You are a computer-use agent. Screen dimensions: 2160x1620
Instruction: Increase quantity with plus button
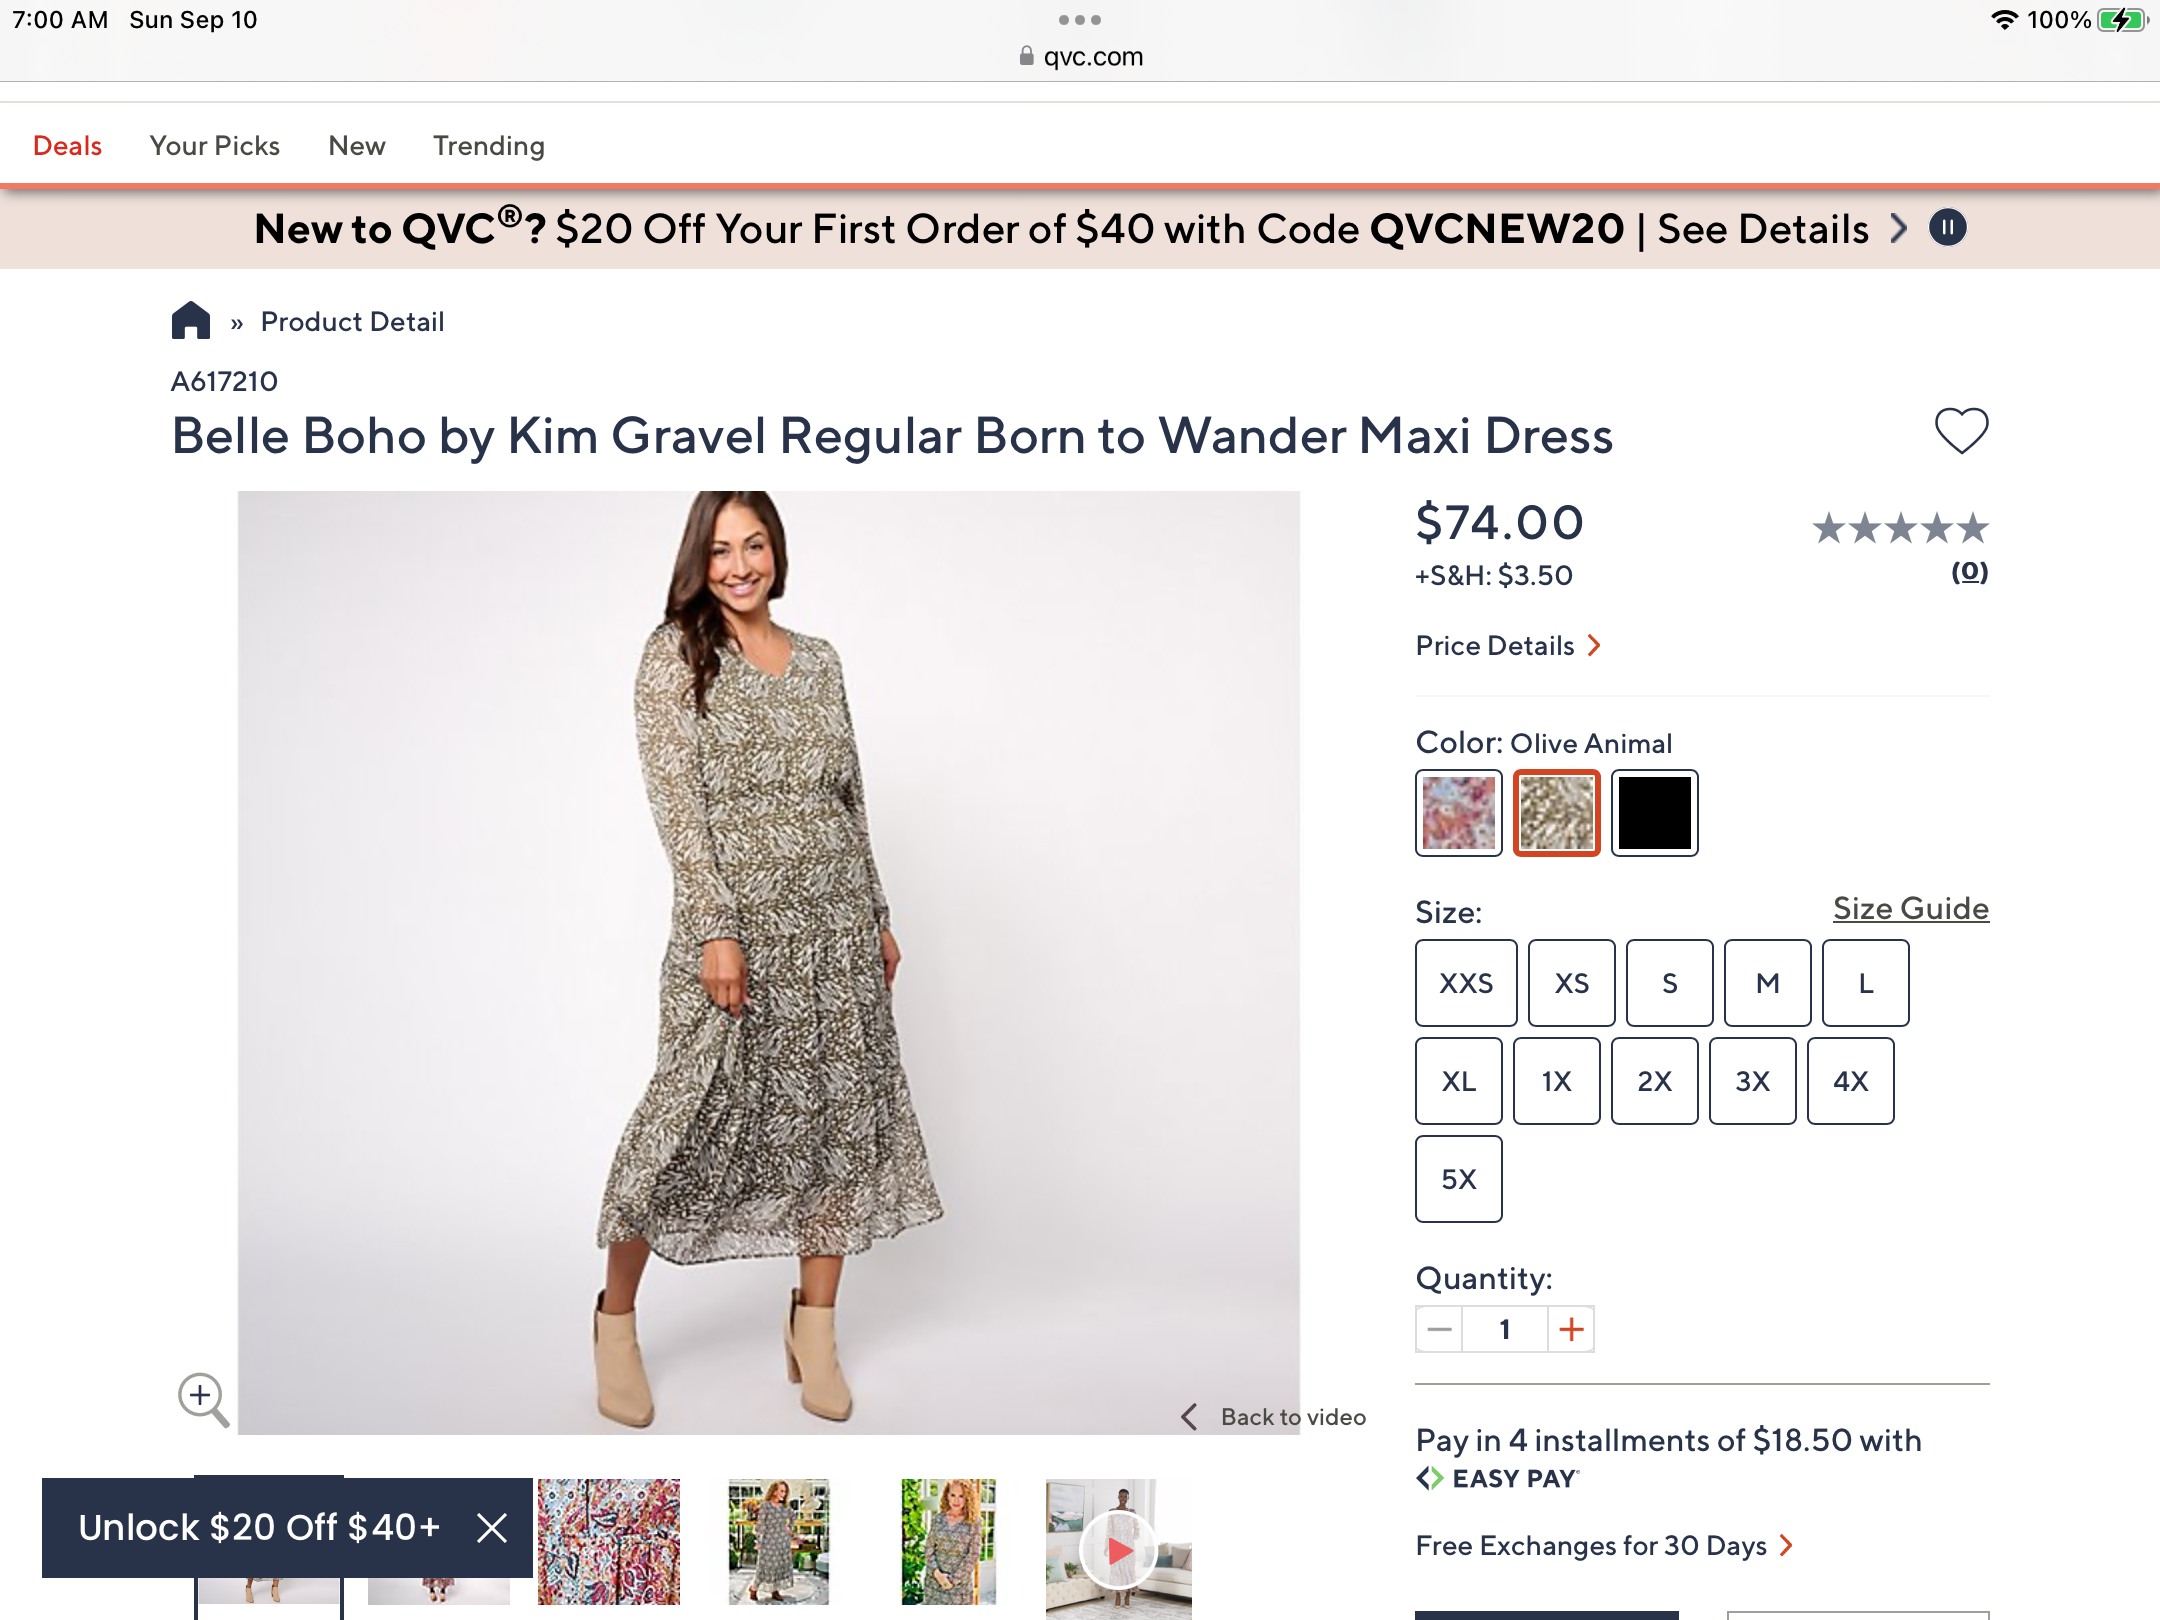coord(1571,1329)
